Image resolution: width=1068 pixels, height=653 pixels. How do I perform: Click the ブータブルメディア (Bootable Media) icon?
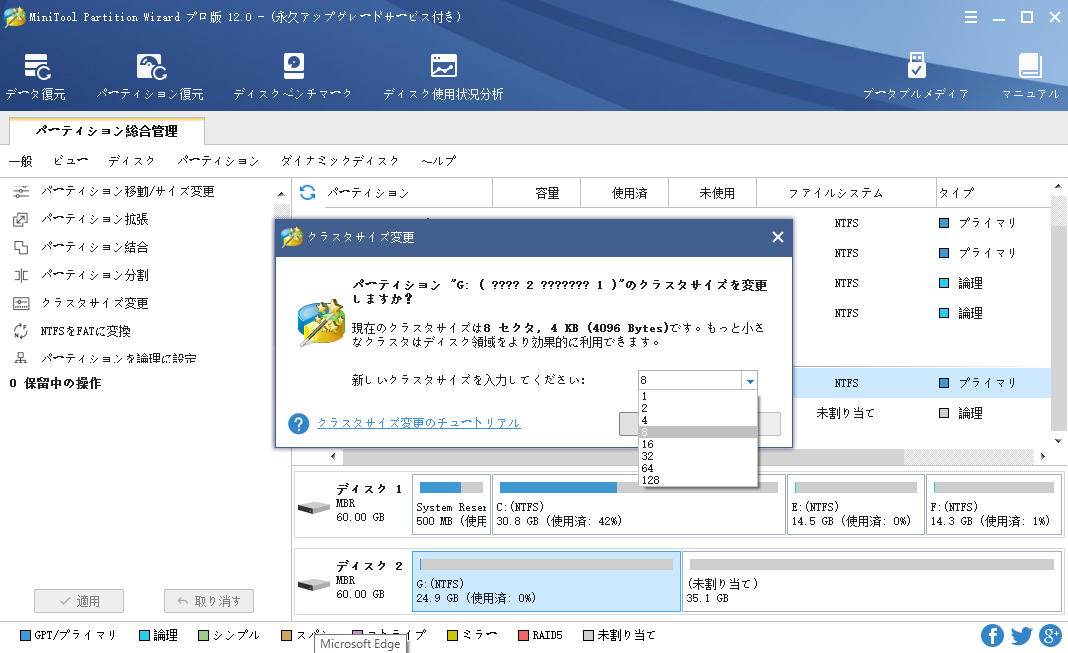point(916,77)
